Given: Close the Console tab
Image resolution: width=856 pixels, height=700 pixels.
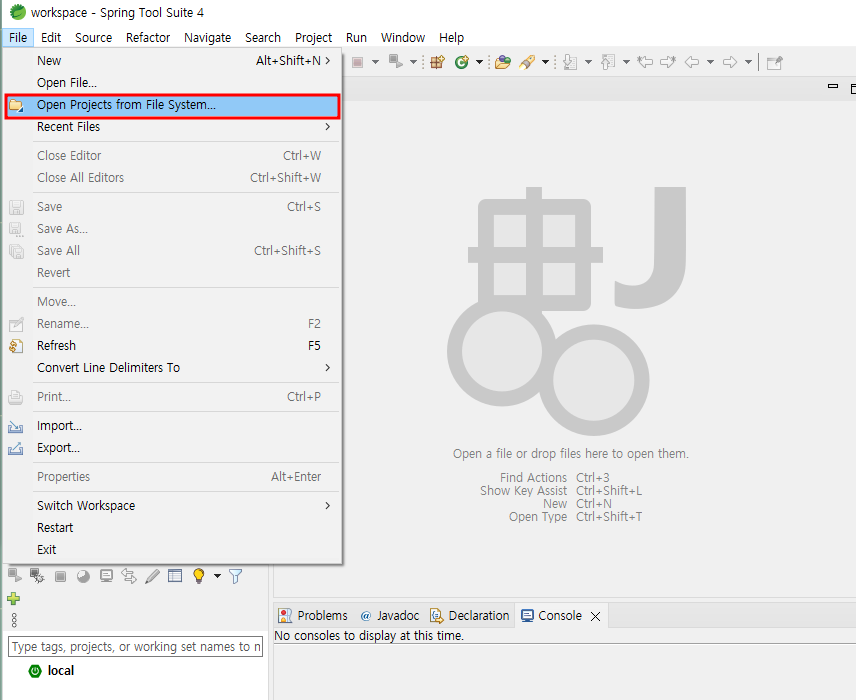Looking at the screenshot, I should coord(596,616).
